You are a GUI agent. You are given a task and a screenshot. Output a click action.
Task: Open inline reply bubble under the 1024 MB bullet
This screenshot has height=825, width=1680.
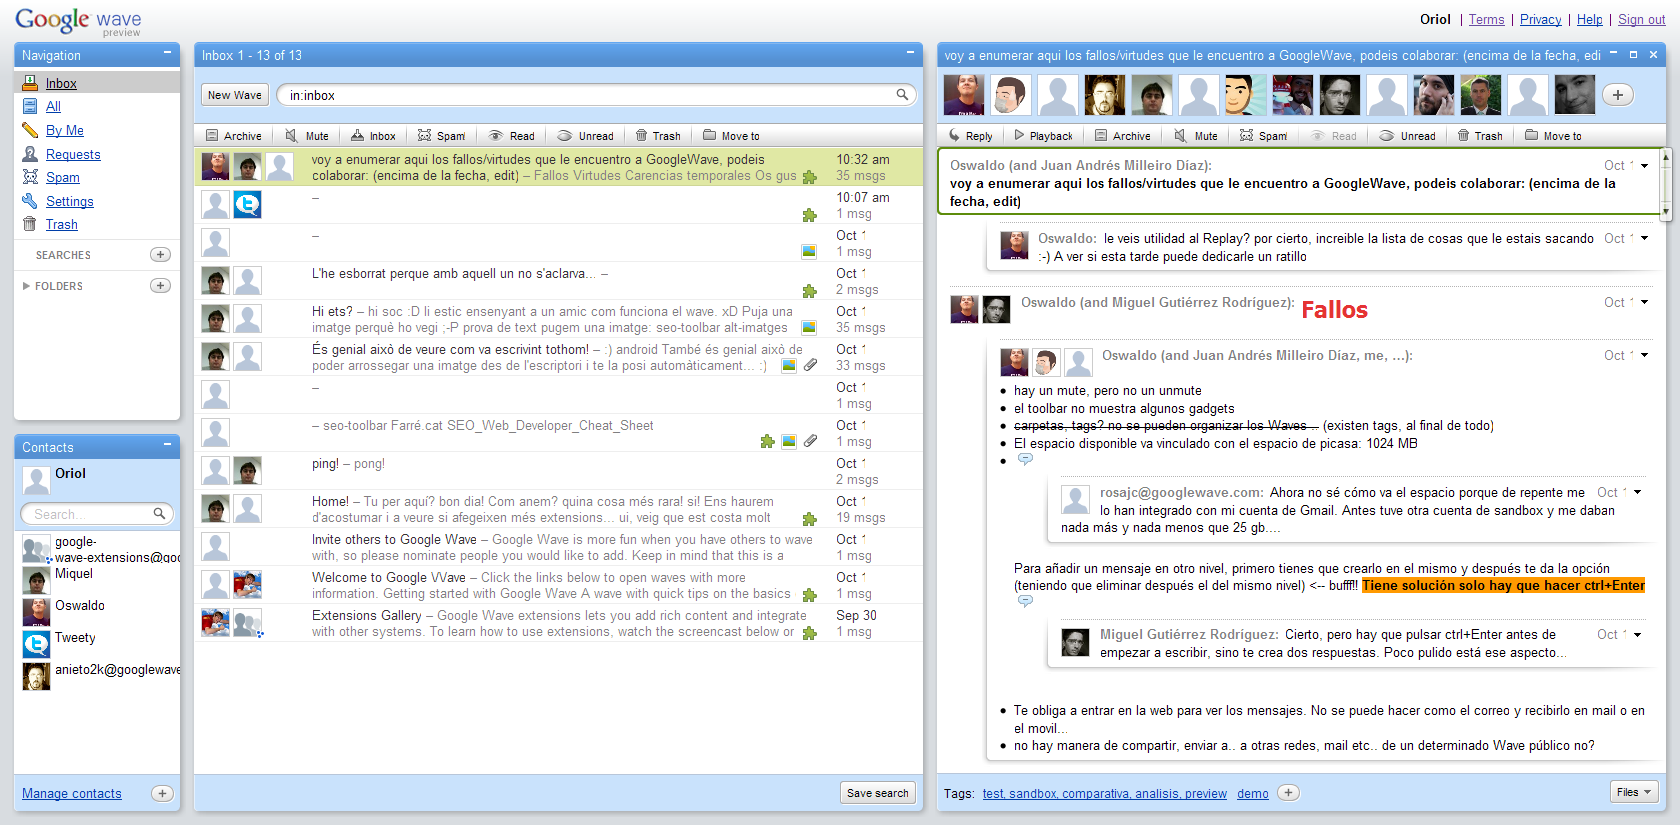pos(1025,459)
